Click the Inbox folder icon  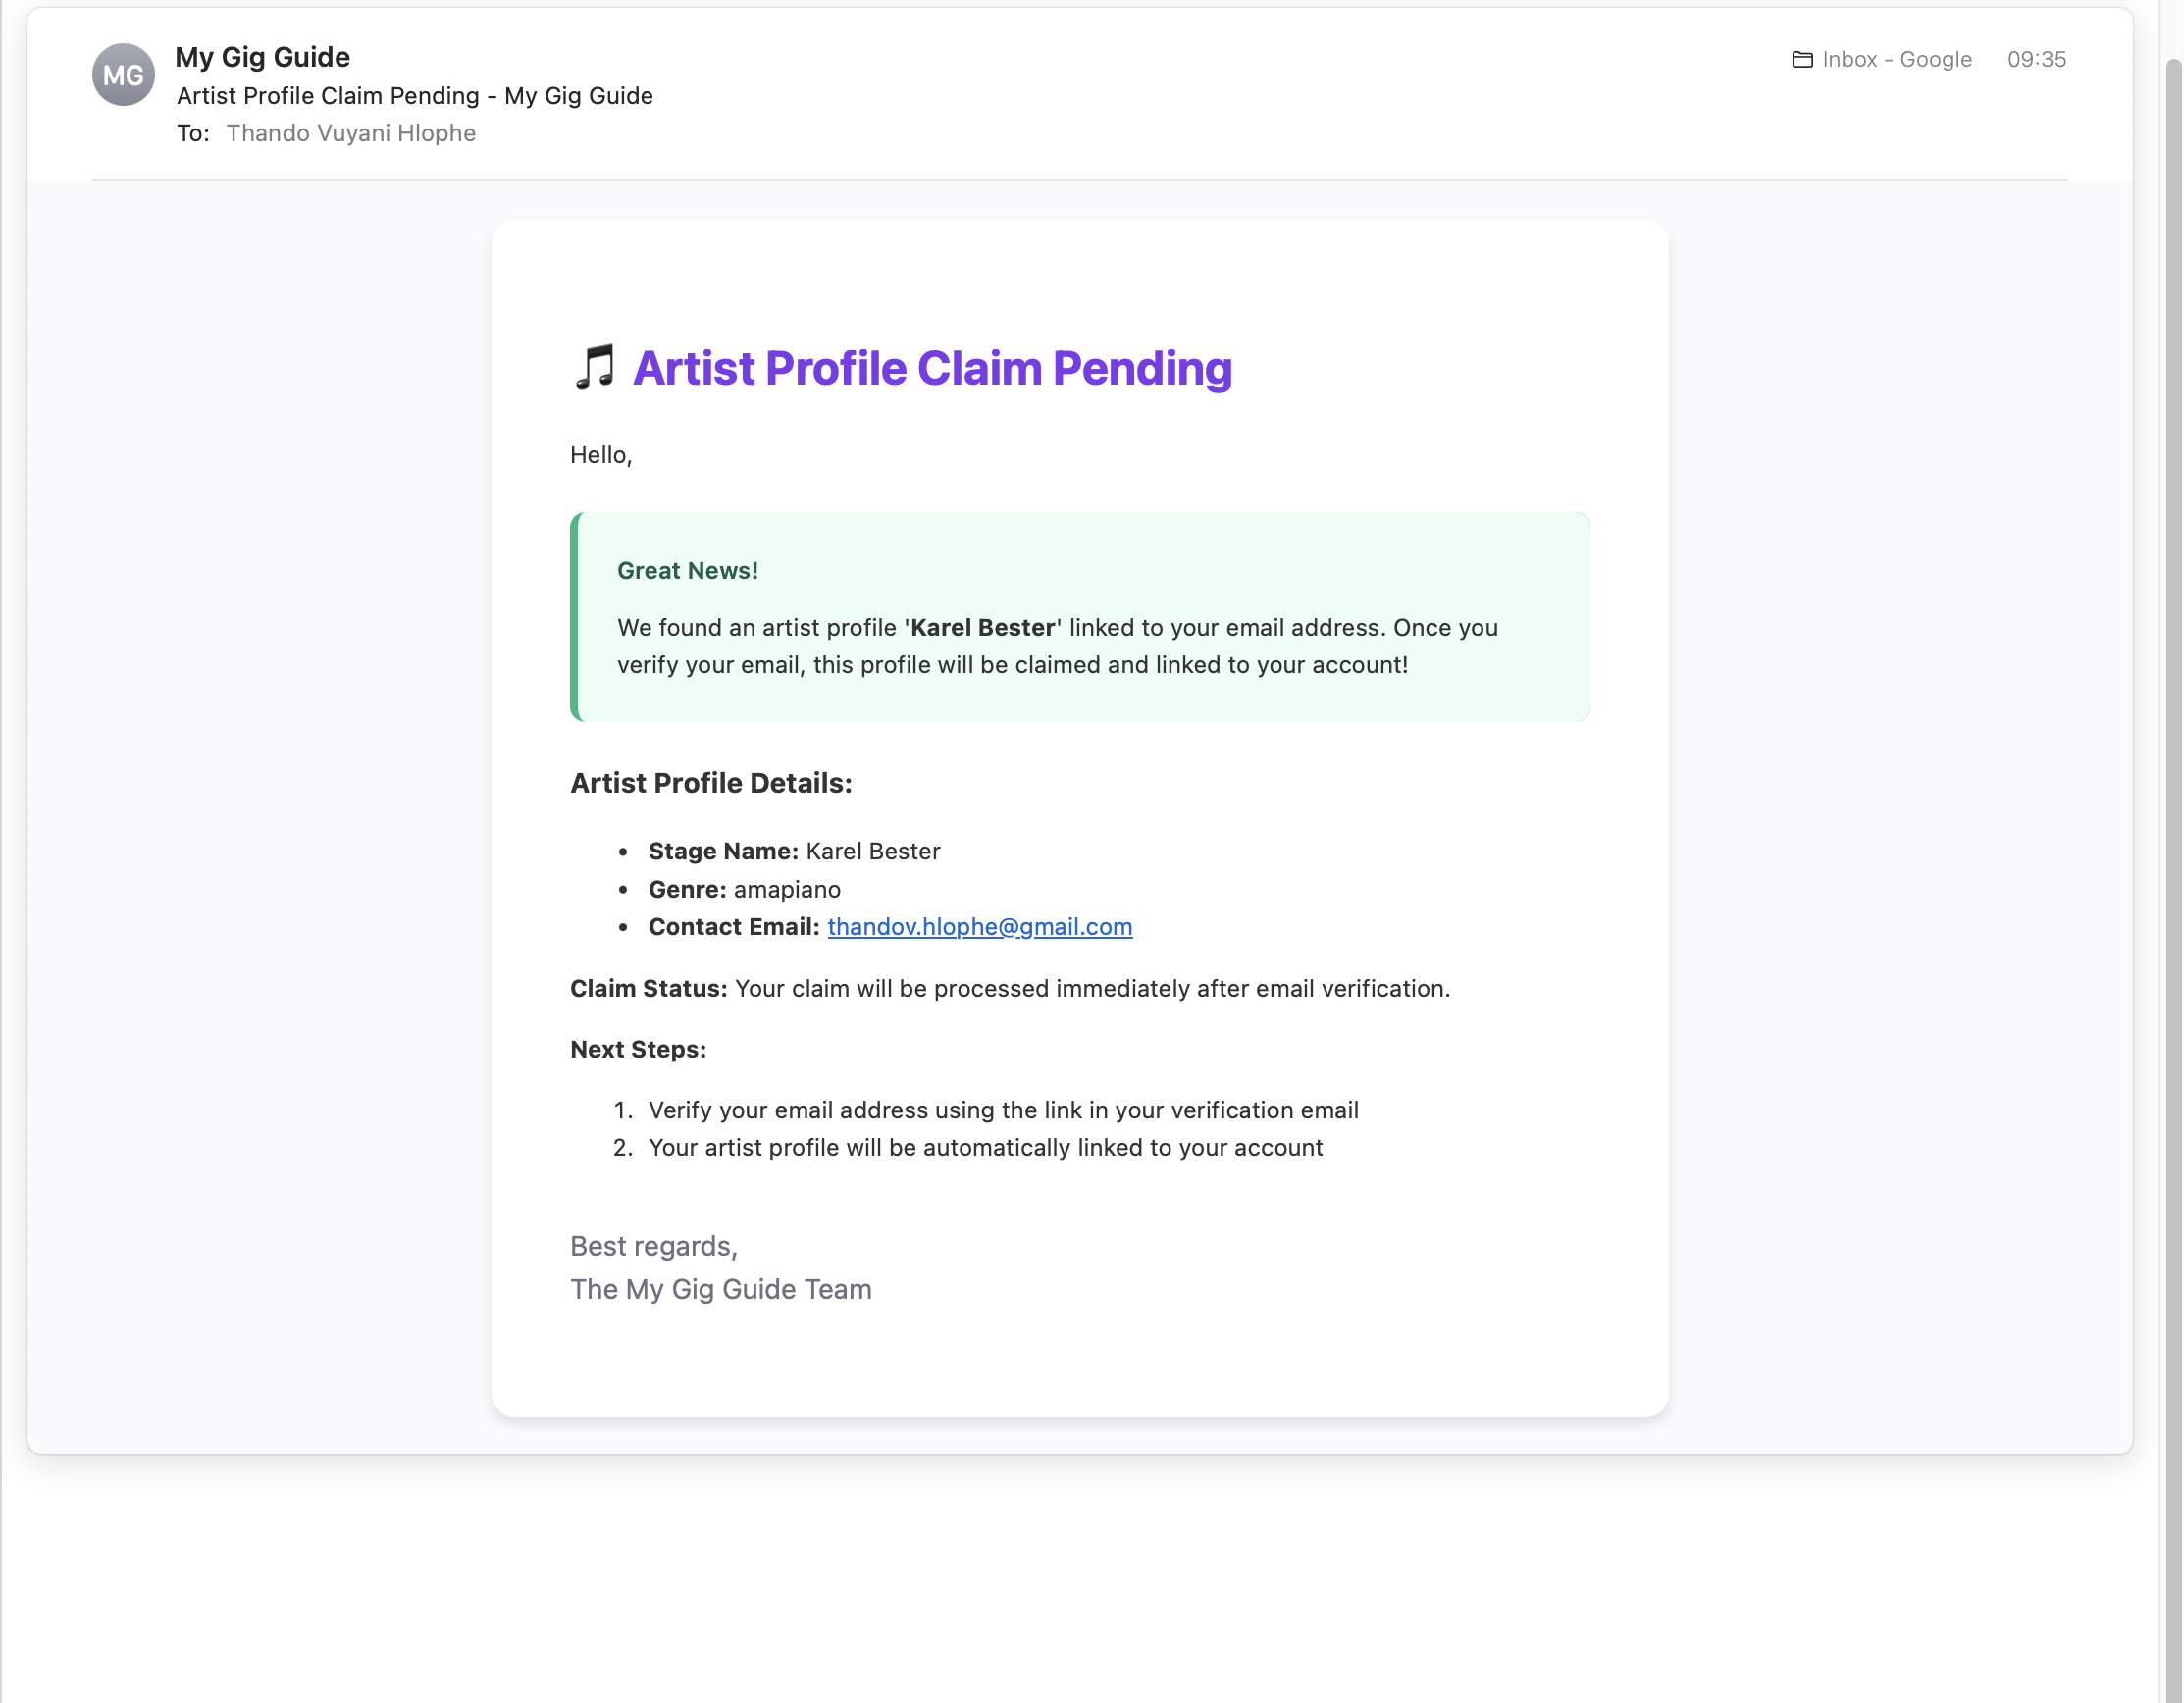coord(1802,60)
